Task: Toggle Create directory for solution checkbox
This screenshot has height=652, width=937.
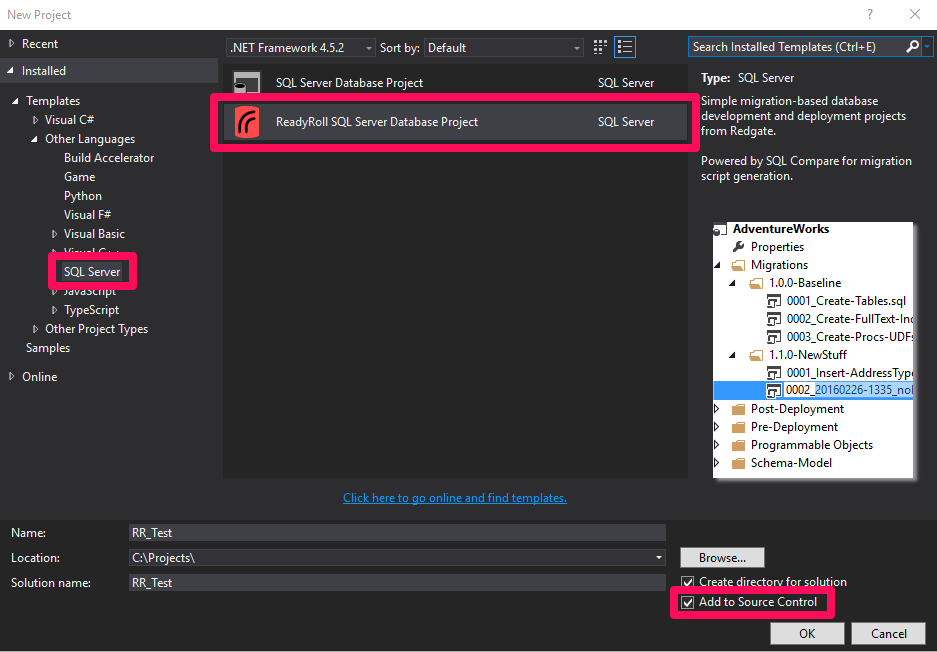Action: [x=688, y=581]
